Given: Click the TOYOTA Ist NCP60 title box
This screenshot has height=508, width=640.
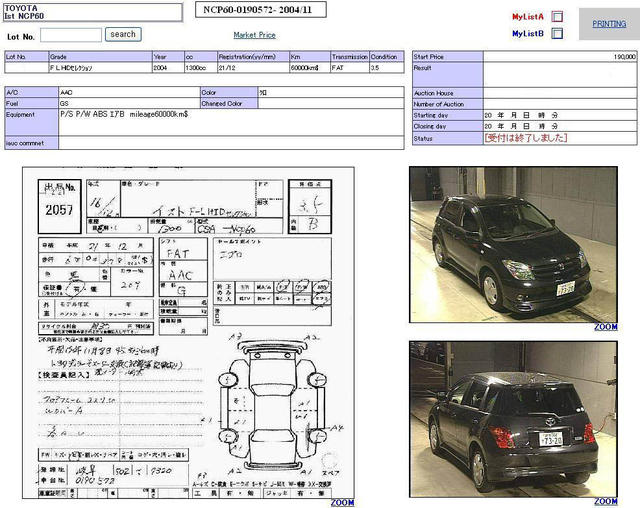Looking at the screenshot, I should [x=93, y=12].
